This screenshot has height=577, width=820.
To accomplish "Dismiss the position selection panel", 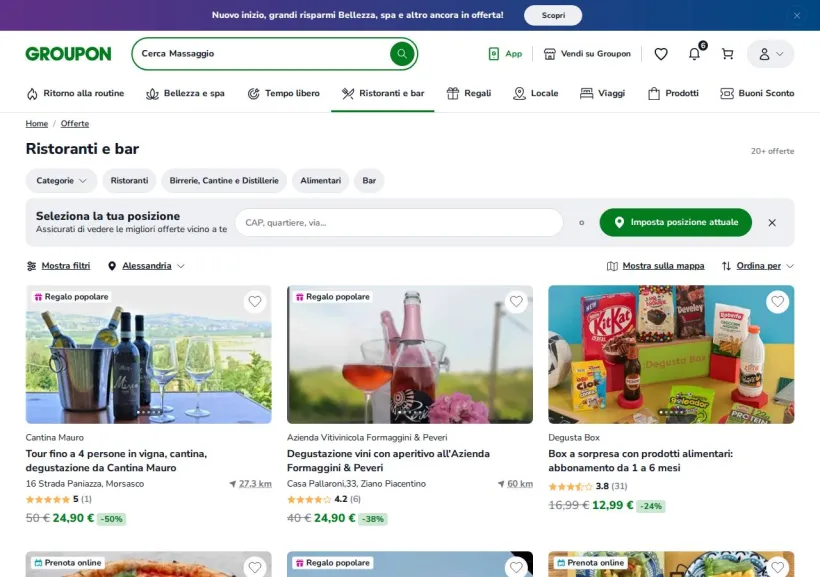I will [x=772, y=223].
